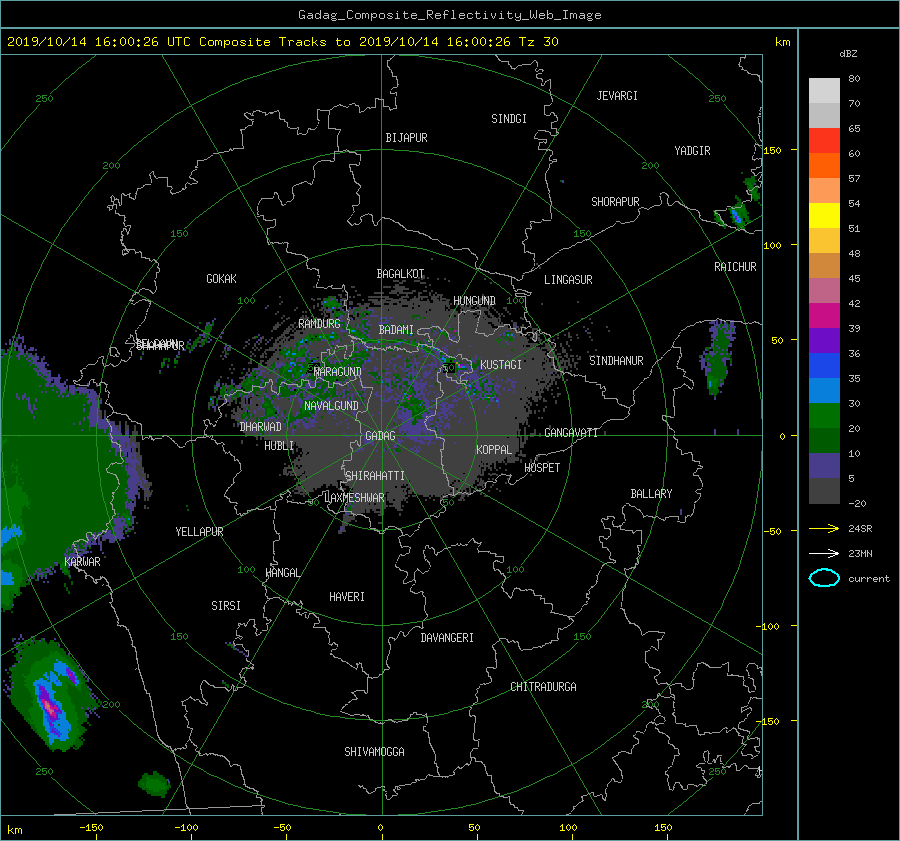Click the UTC timestamp header line

tap(282, 42)
